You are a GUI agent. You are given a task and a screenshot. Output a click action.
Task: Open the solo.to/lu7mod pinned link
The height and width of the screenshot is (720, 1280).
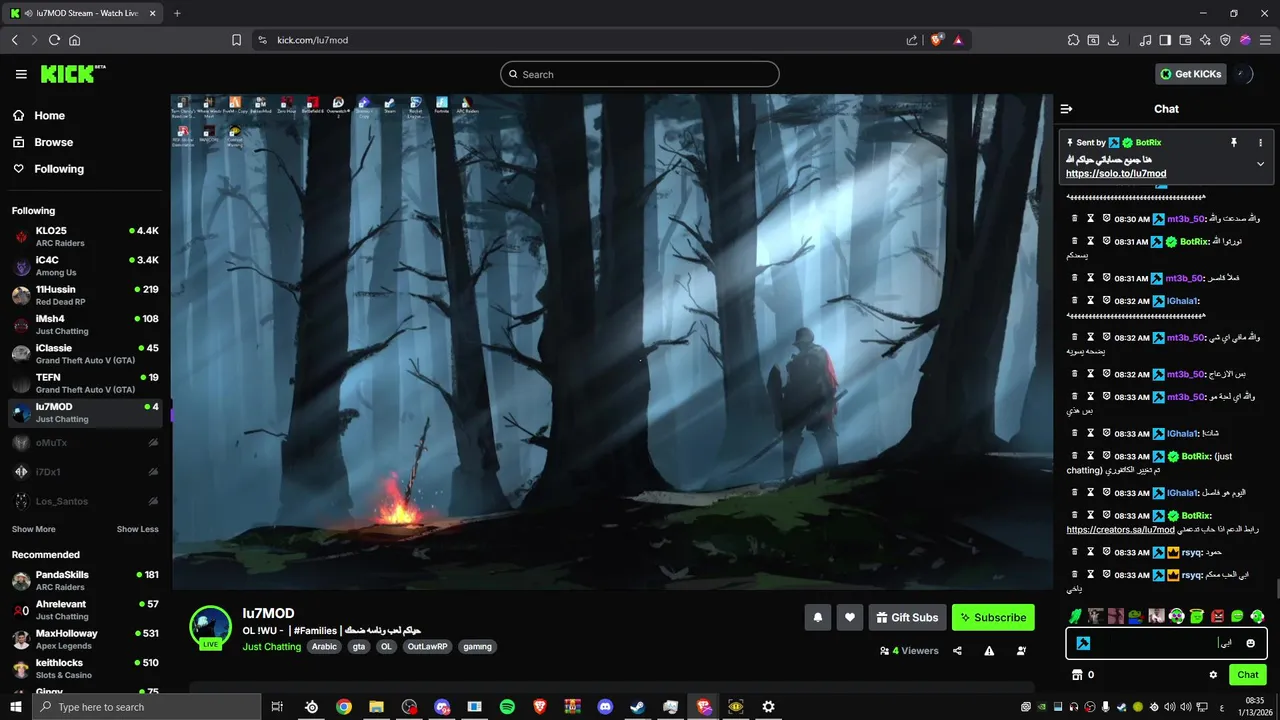1116,173
